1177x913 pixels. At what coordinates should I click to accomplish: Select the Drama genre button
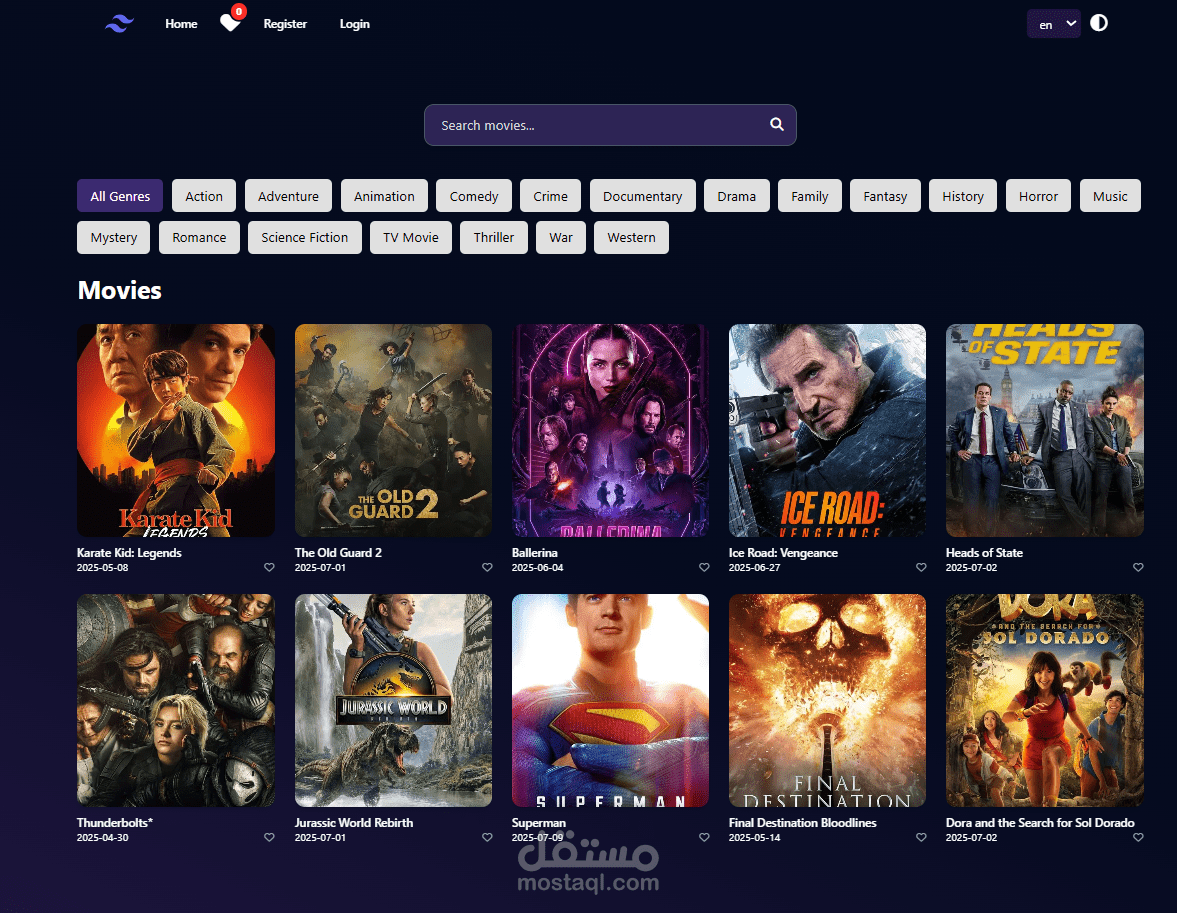tap(736, 196)
